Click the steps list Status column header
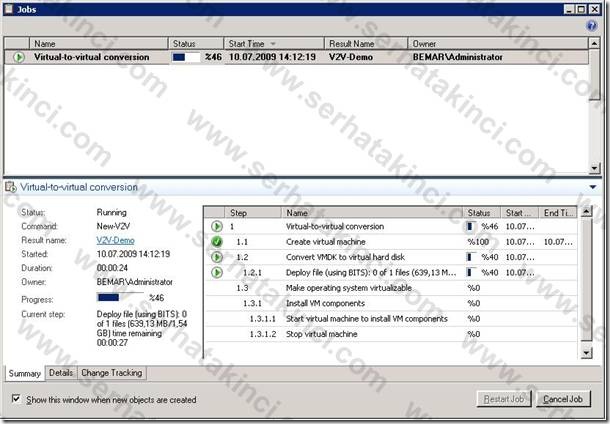This screenshot has width=610, height=424. point(482,213)
